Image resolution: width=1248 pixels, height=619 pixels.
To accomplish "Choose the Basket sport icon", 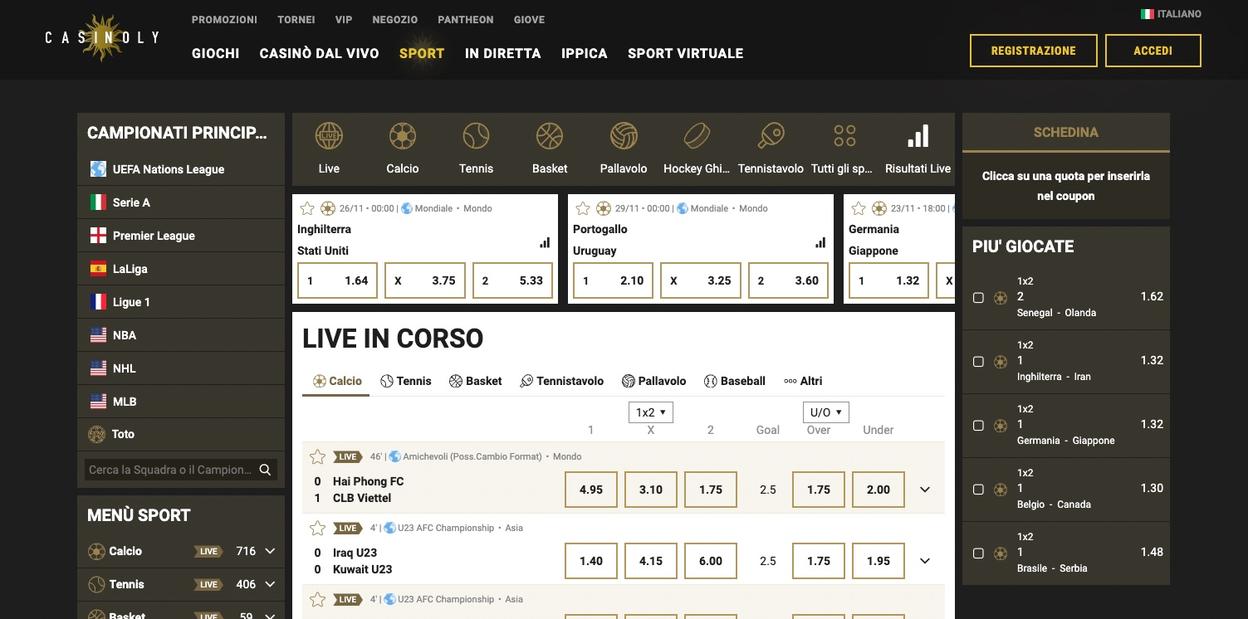I will pos(550,136).
